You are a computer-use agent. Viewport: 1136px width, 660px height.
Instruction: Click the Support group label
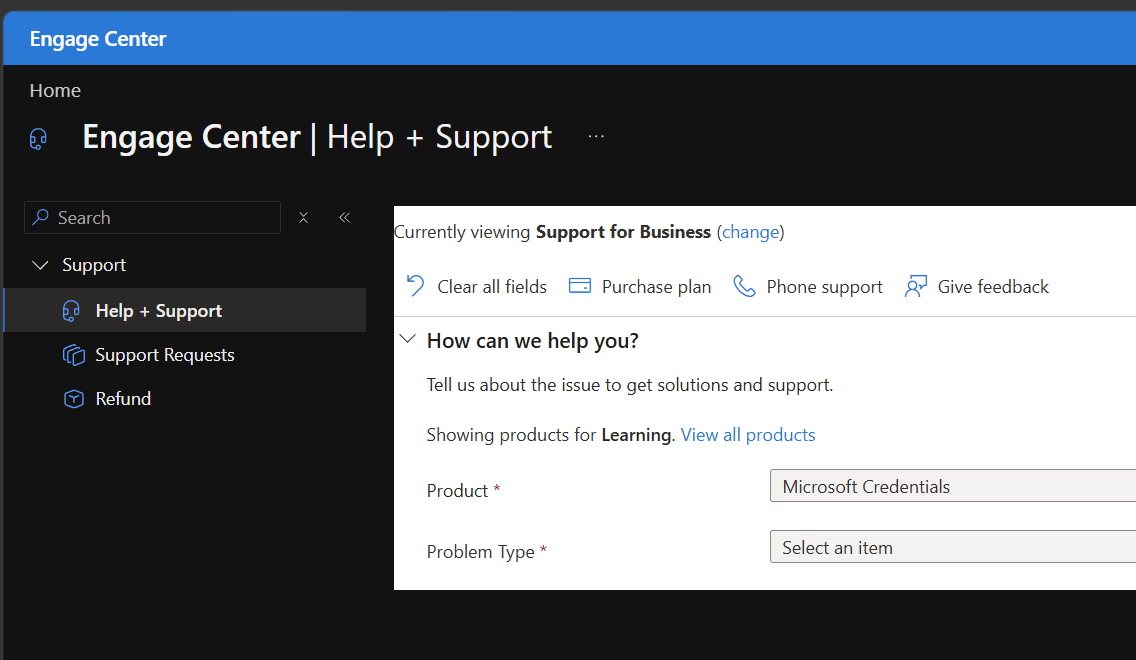point(94,265)
